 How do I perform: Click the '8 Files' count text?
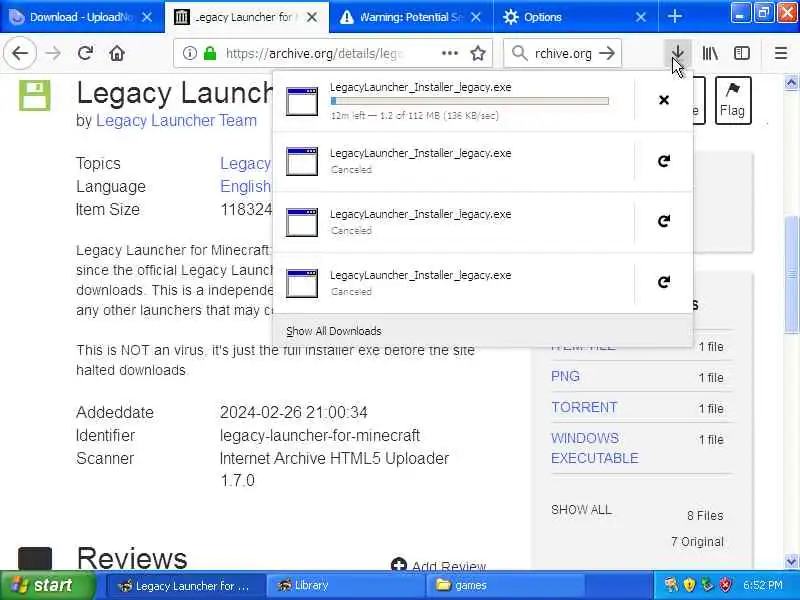[705, 516]
